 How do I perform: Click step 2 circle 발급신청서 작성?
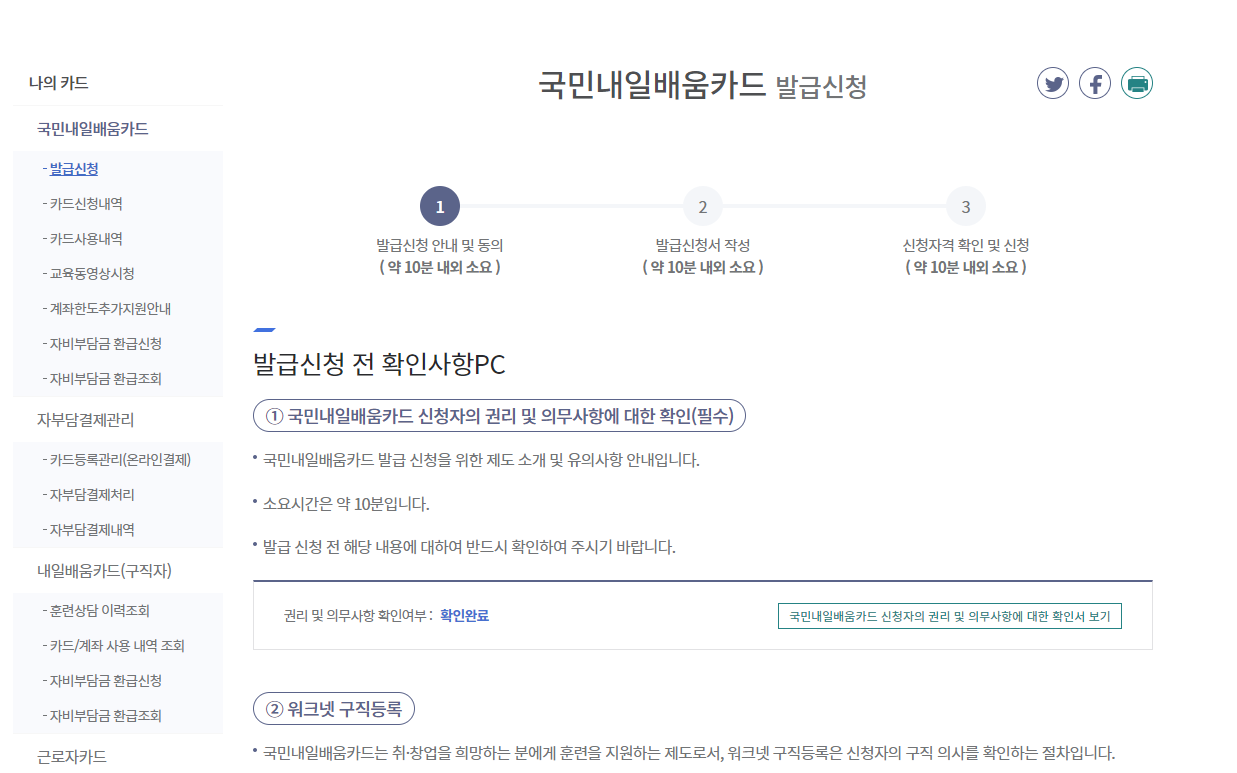click(x=703, y=207)
